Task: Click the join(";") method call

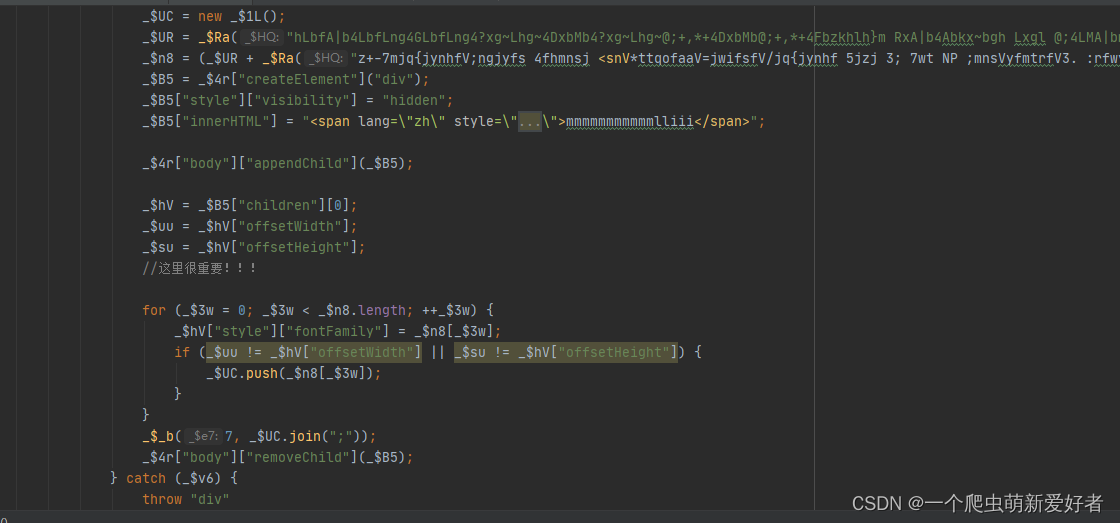Action: 329,436
